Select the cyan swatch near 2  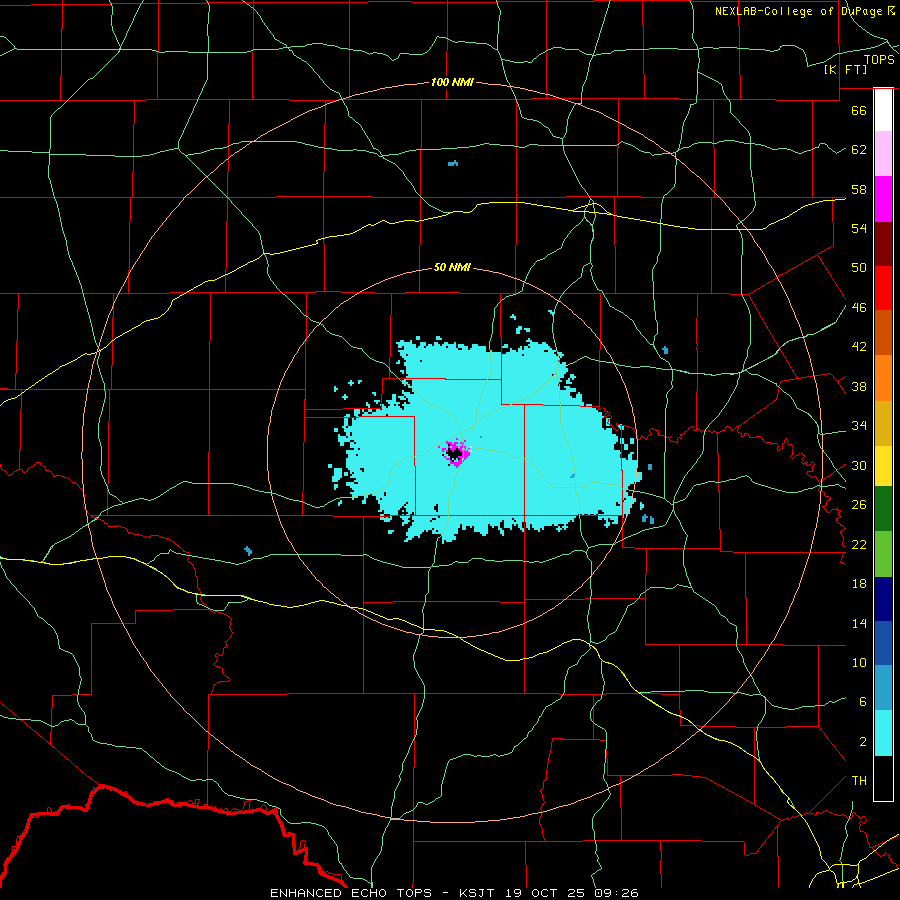point(883,733)
